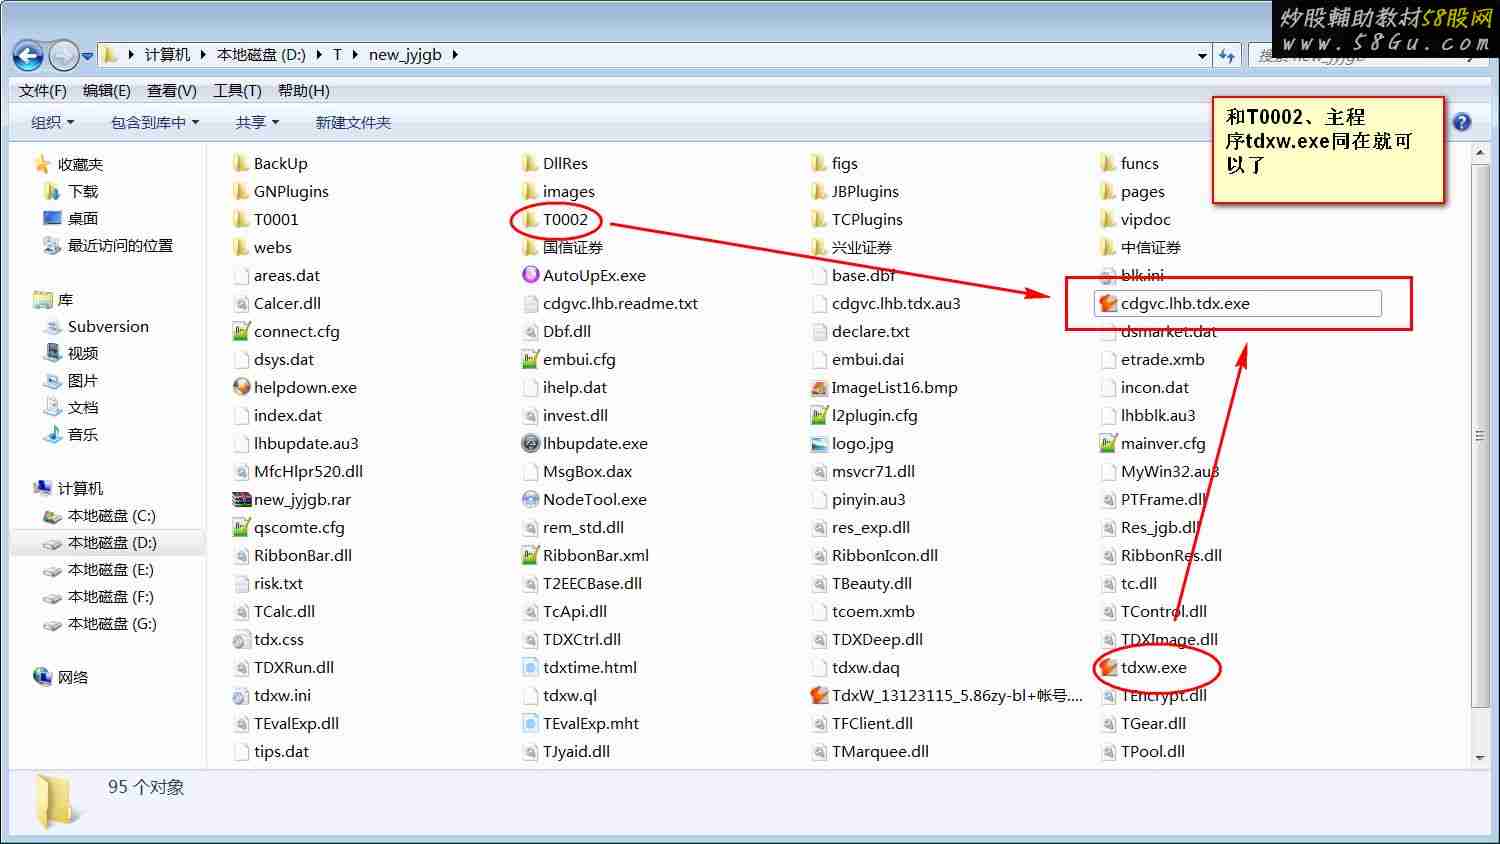This screenshot has width=1500, height=844.
Task: Open the 工具(T) menu
Action: 237,91
